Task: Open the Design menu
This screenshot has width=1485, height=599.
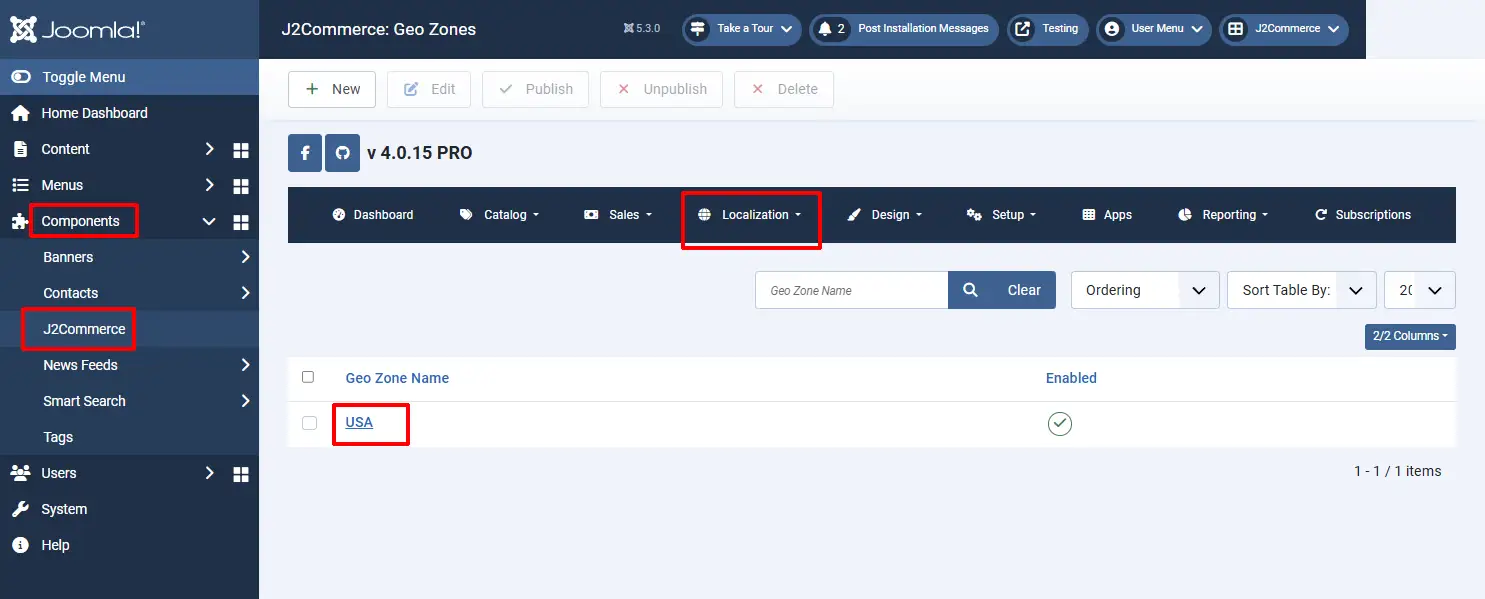Action: pos(884,215)
